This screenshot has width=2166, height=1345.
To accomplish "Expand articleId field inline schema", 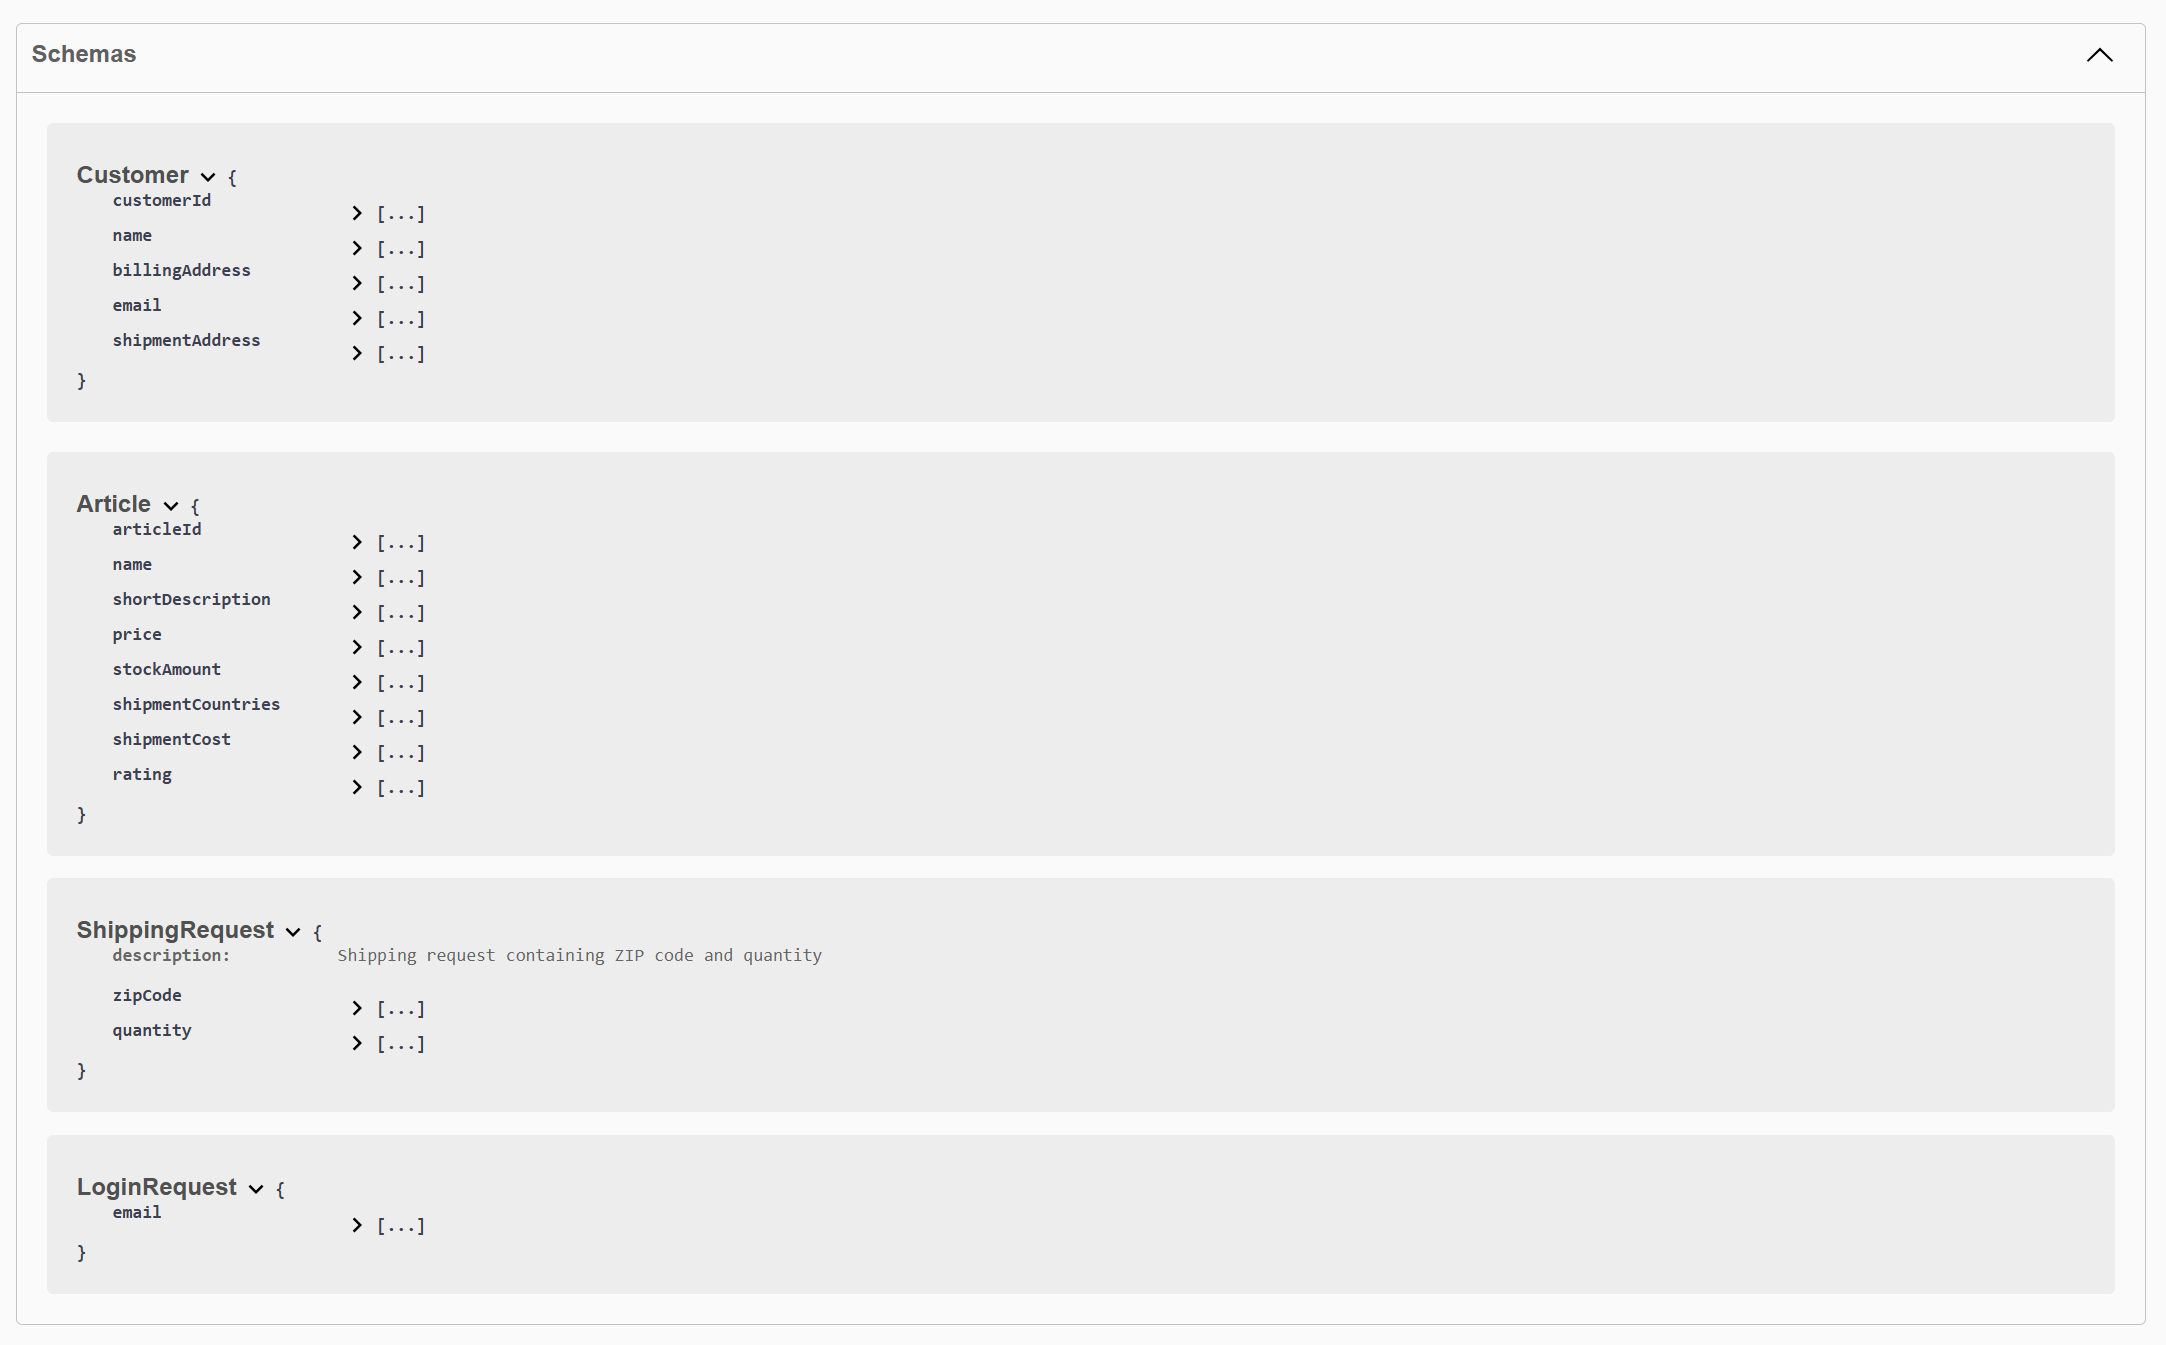I will pos(358,542).
